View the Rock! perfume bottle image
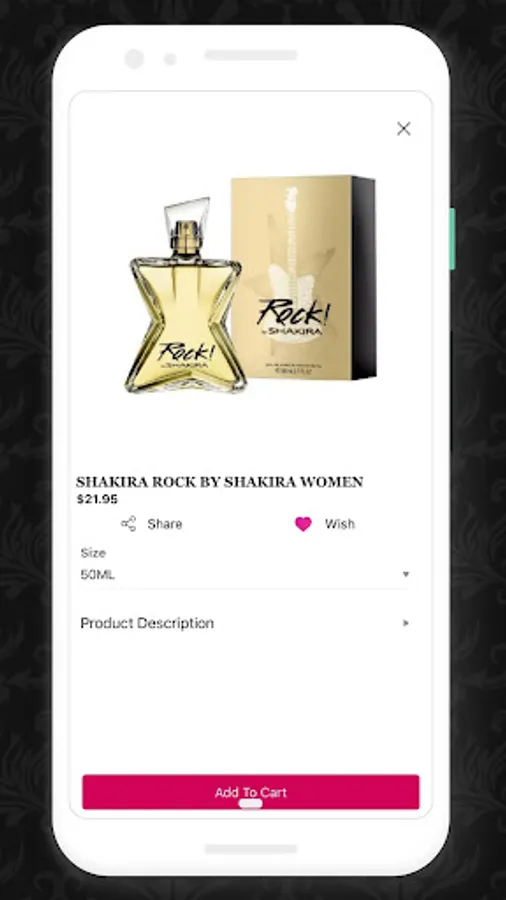506x900 pixels. (186, 296)
